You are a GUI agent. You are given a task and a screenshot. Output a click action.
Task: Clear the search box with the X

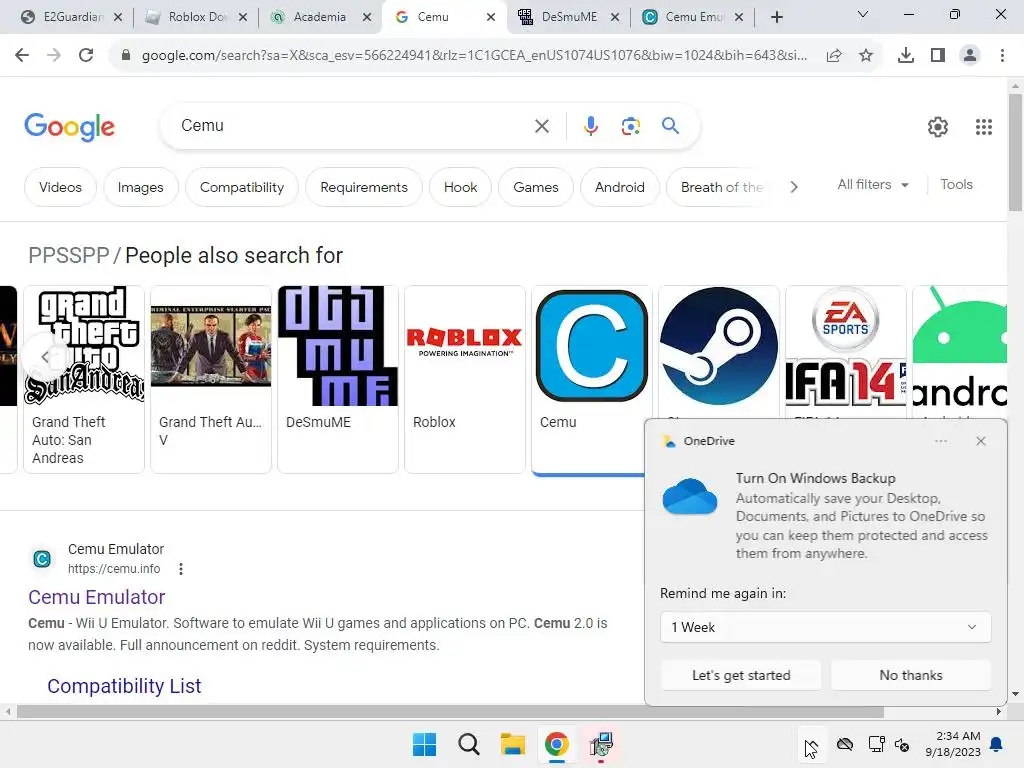coord(541,126)
